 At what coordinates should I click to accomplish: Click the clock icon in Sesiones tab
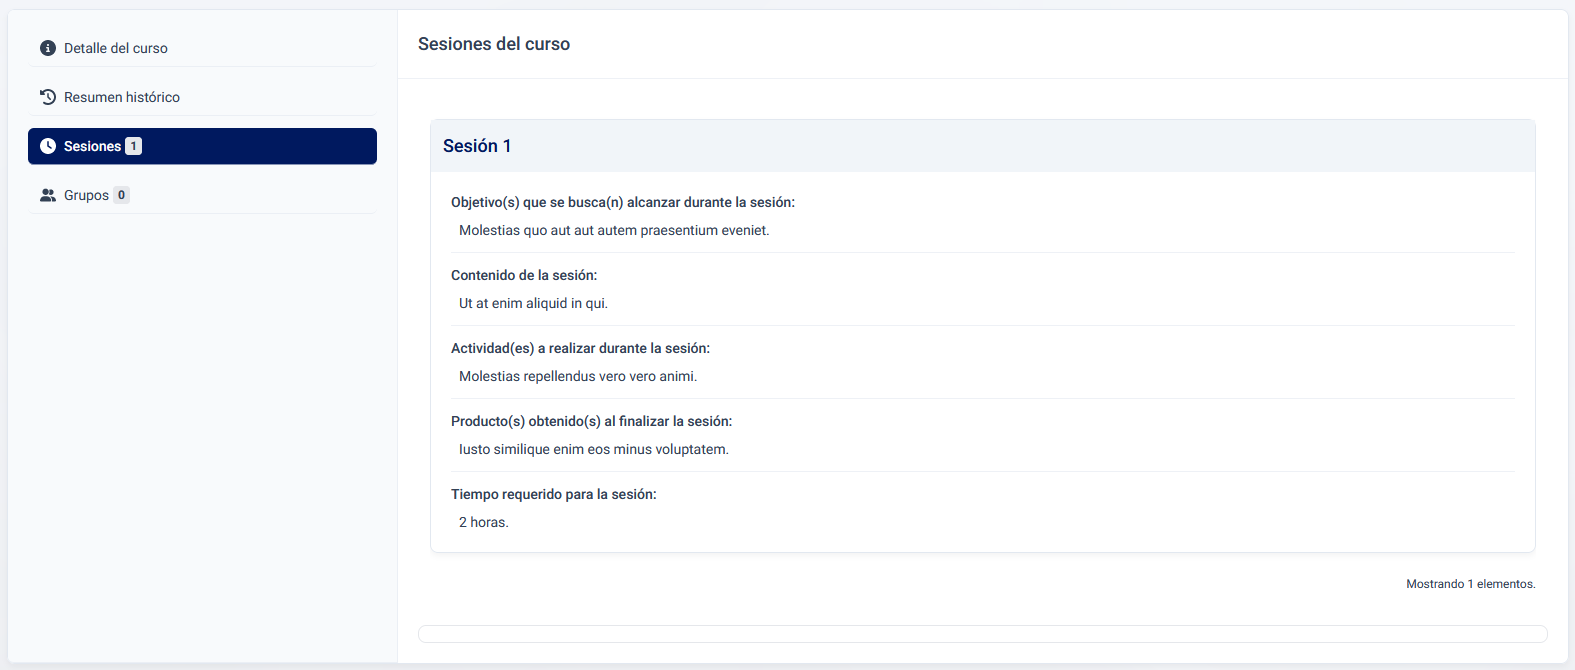[48, 146]
